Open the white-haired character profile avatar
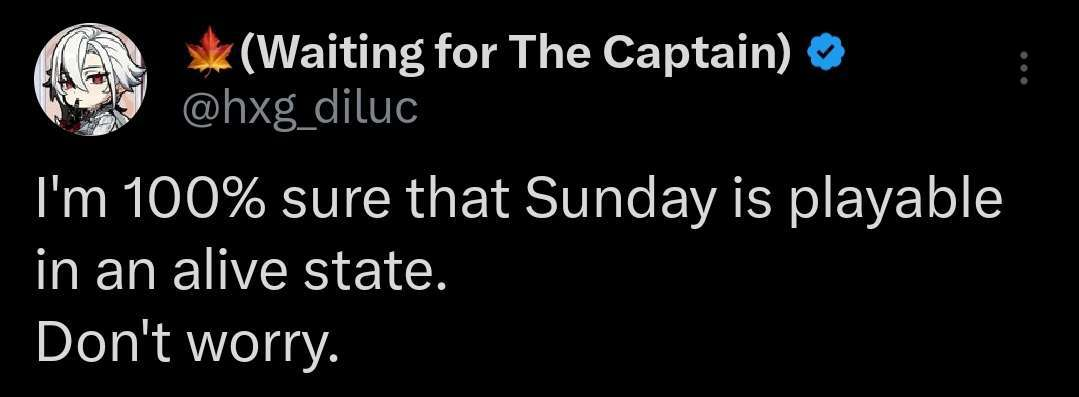Image resolution: width=1079 pixels, height=397 pixels. click(91, 79)
